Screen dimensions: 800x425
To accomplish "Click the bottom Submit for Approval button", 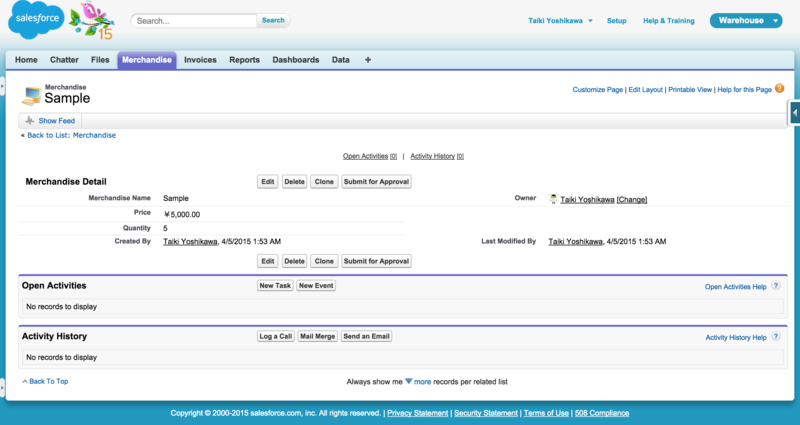I will tap(377, 261).
